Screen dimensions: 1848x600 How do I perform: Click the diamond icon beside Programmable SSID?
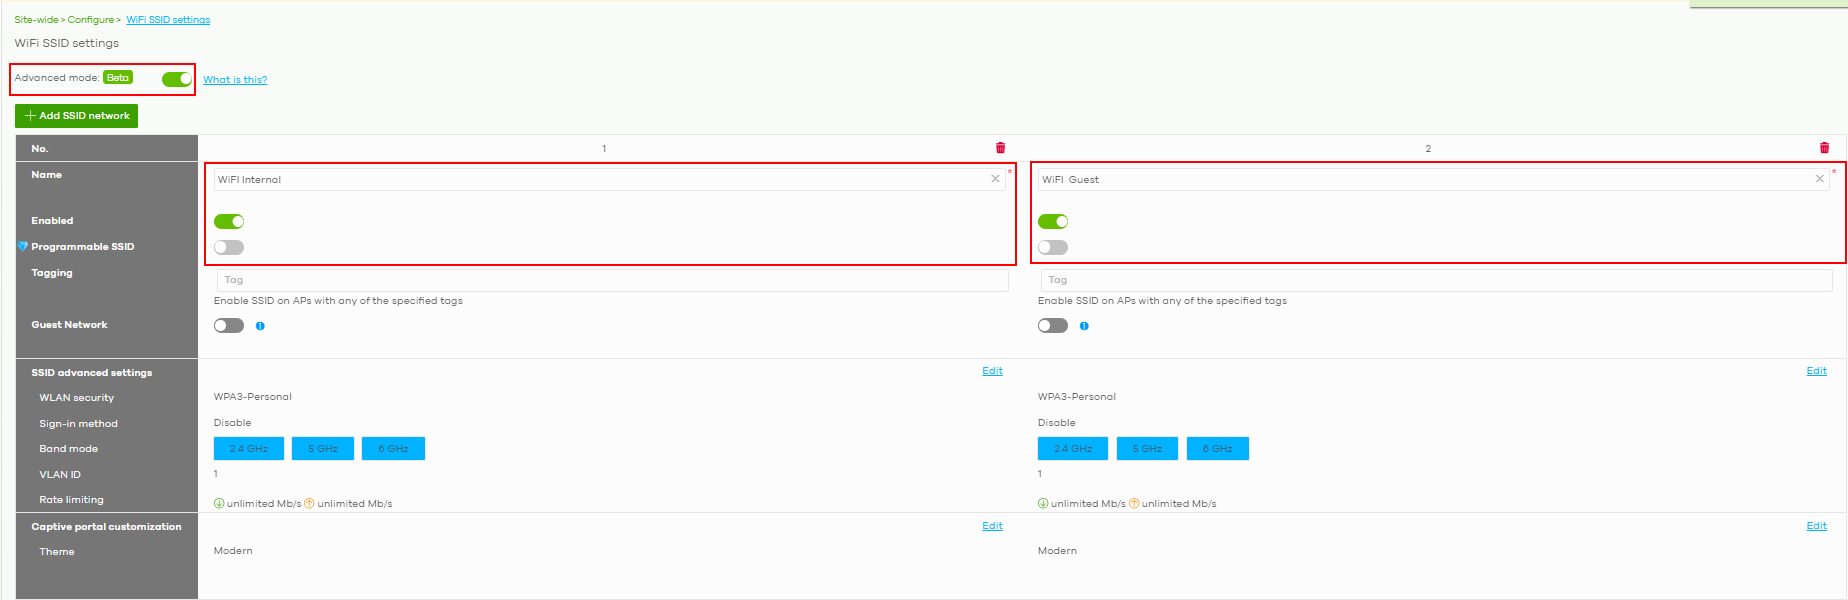point(23,246)
